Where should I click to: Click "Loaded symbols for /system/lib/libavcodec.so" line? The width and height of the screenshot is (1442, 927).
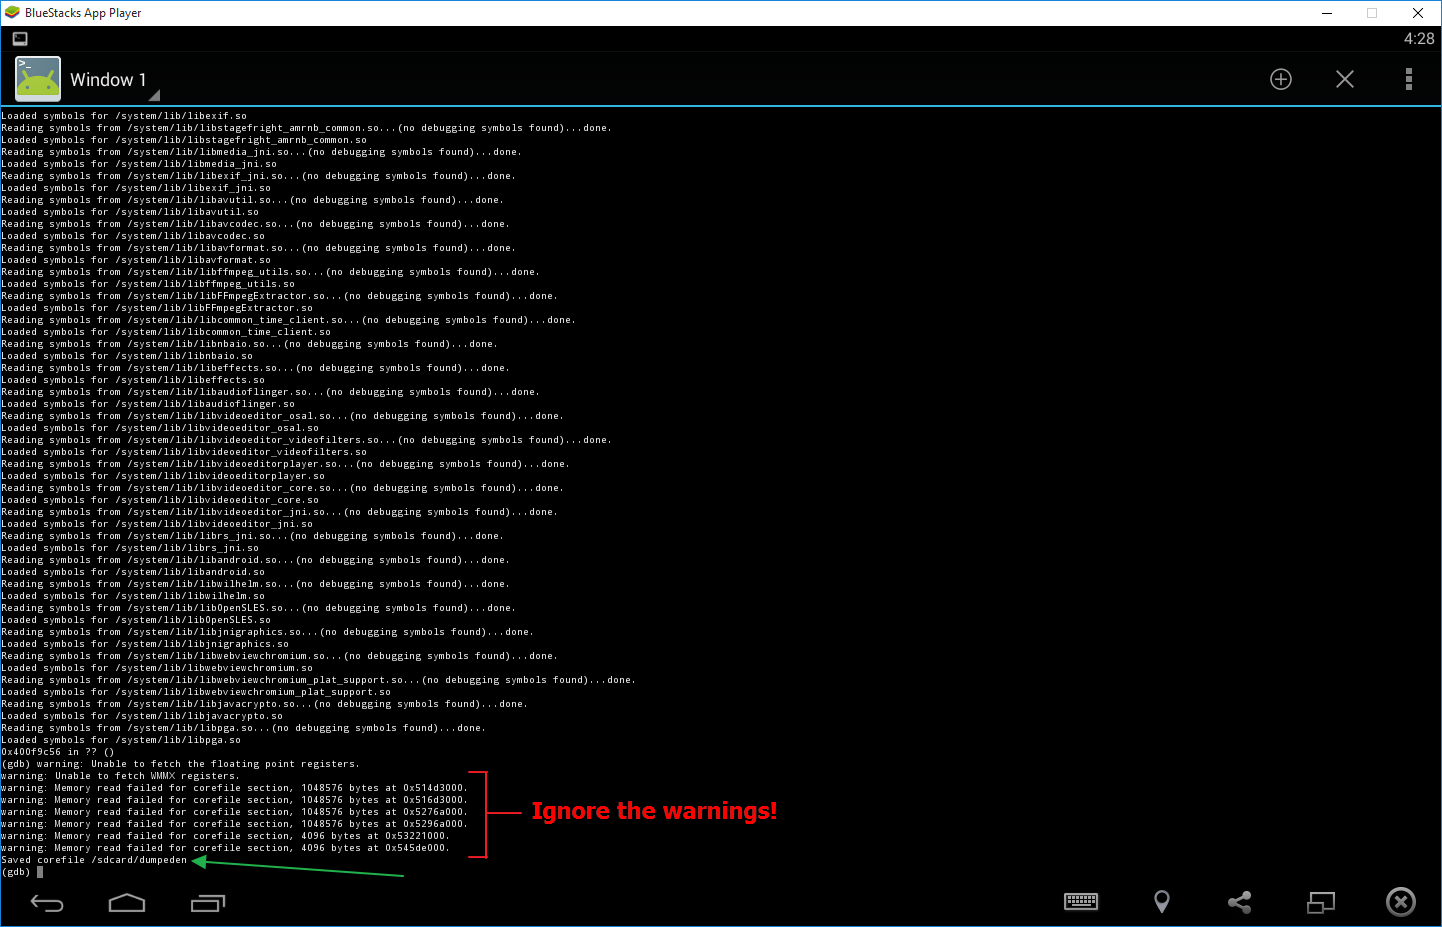(x=133, y=236)
